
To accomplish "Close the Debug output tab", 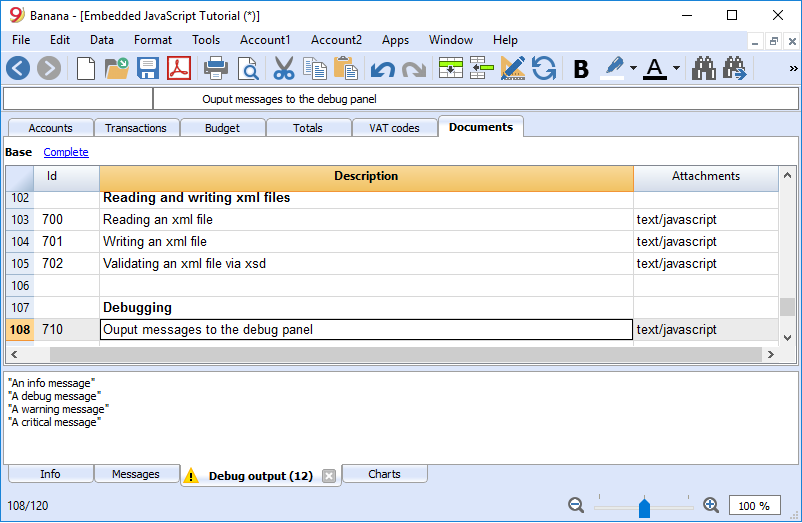I will click(329, 476).
